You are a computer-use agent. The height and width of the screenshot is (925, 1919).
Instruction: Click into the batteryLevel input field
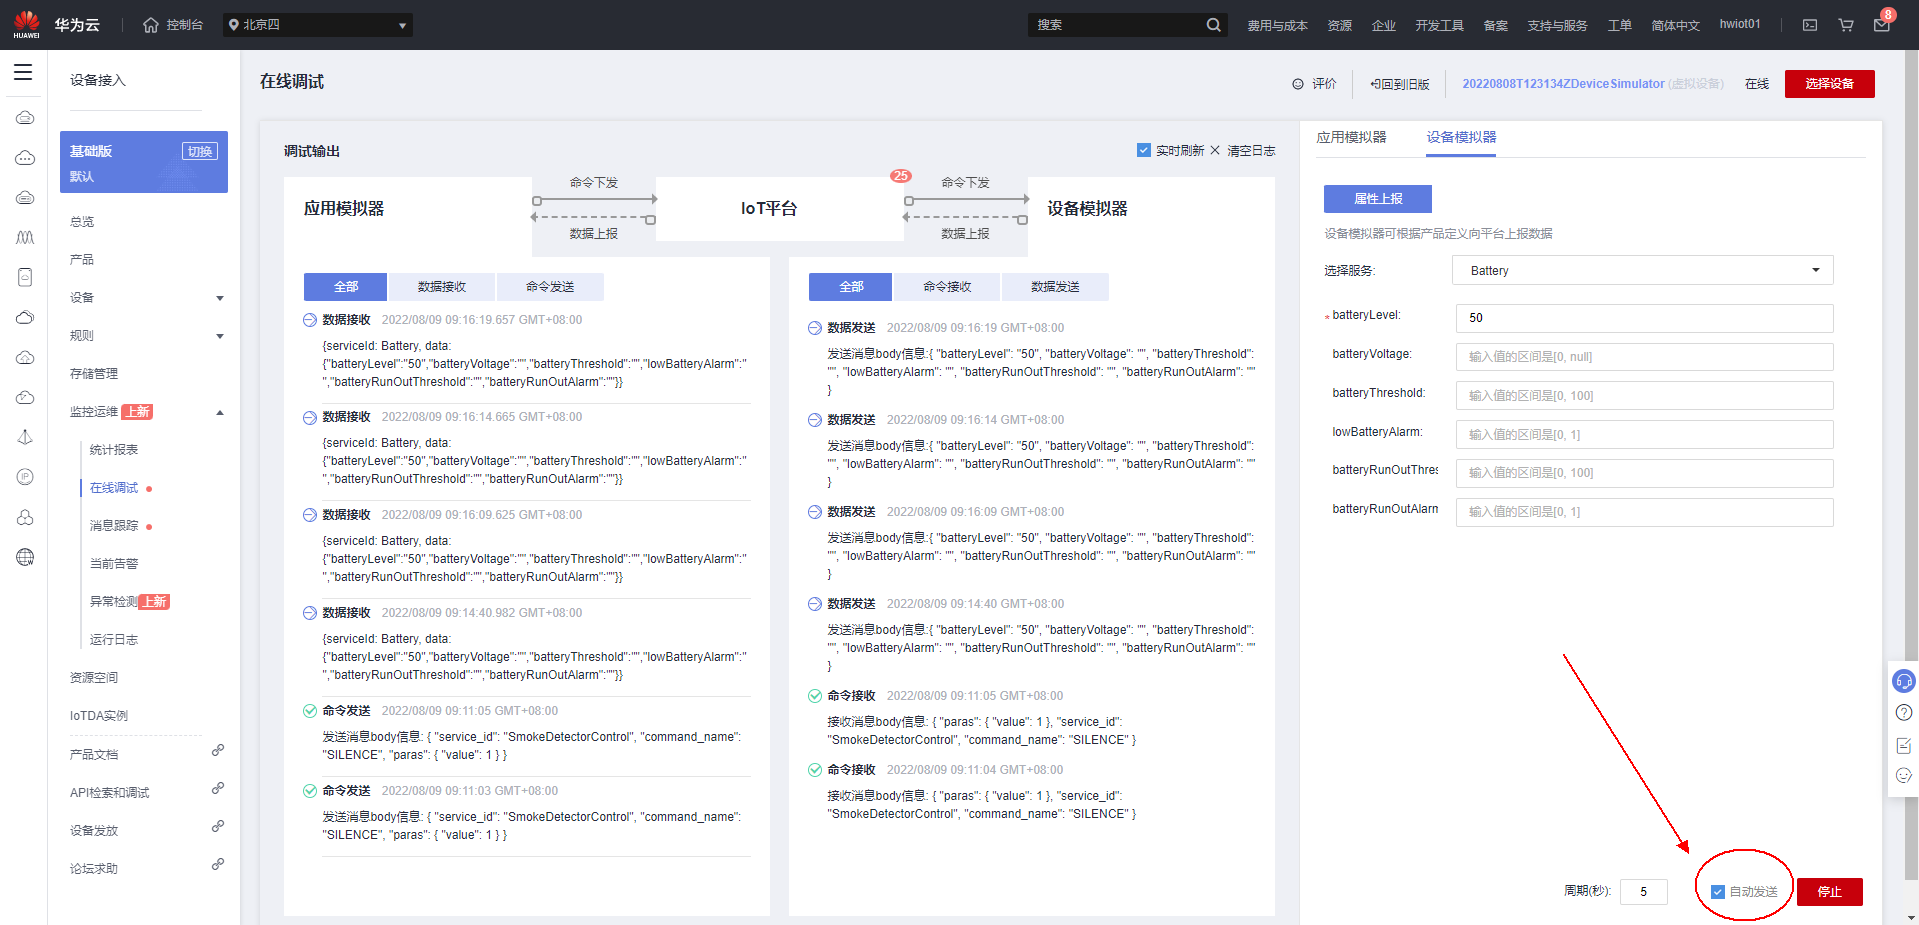click(x=1644, y=318)
